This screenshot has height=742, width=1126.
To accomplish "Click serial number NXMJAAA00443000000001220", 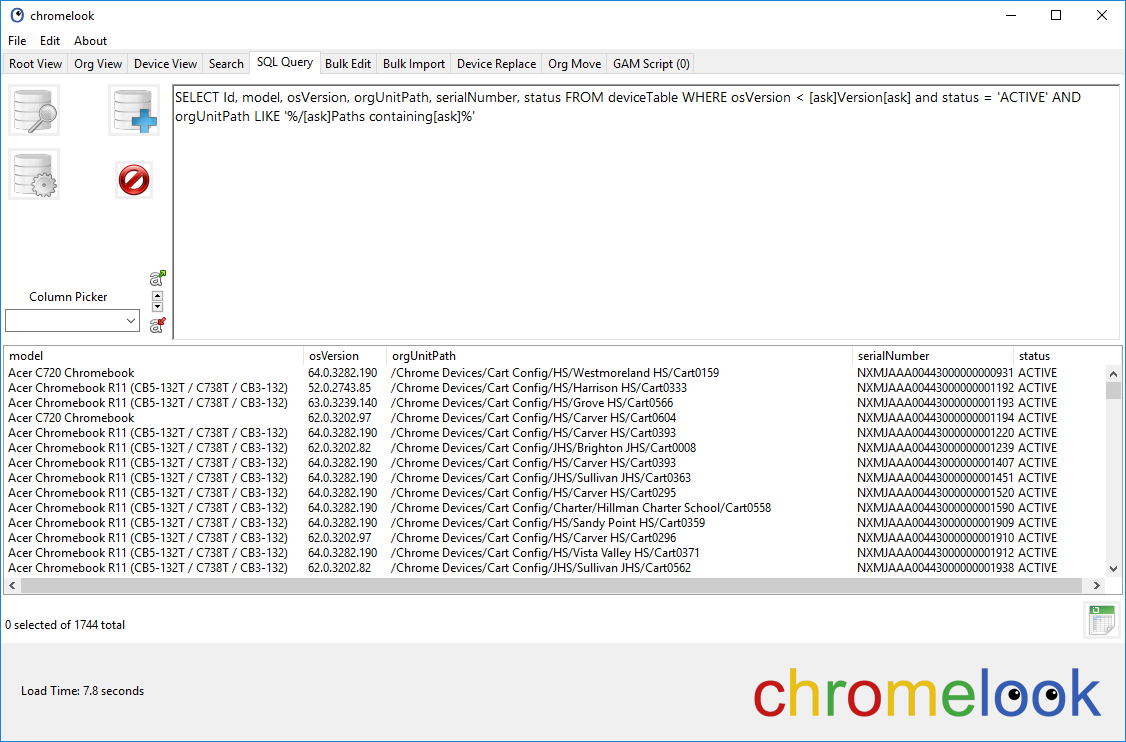I will [x=935, y=433].
